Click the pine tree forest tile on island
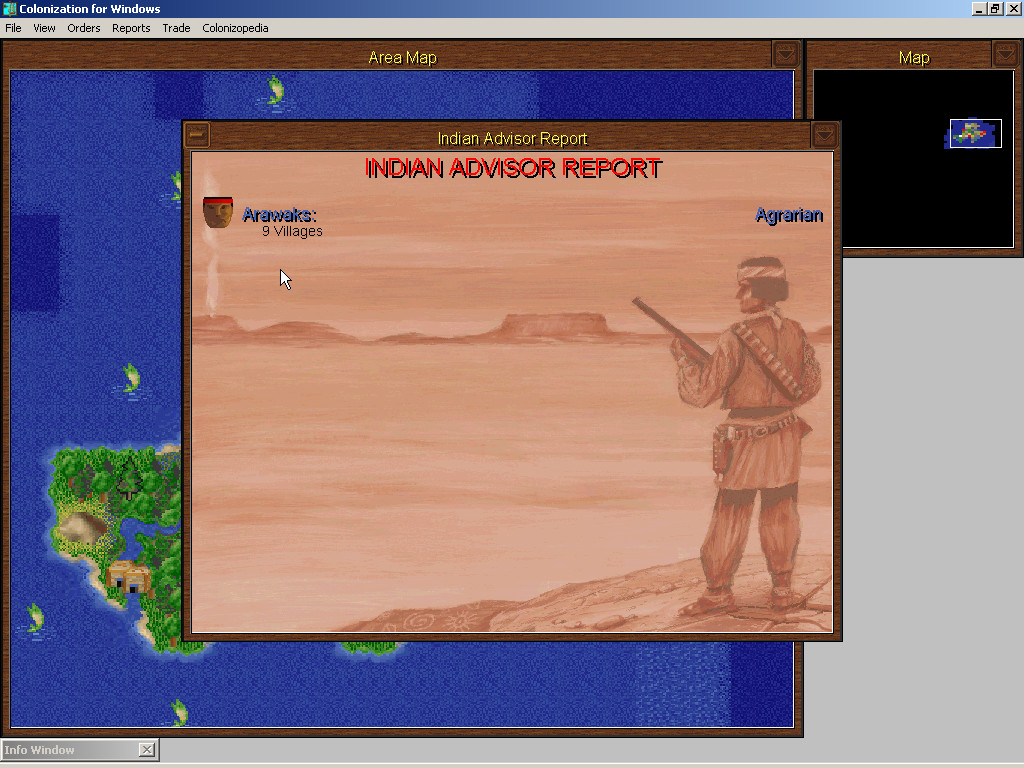1024x768 pixels. point(129,479)
